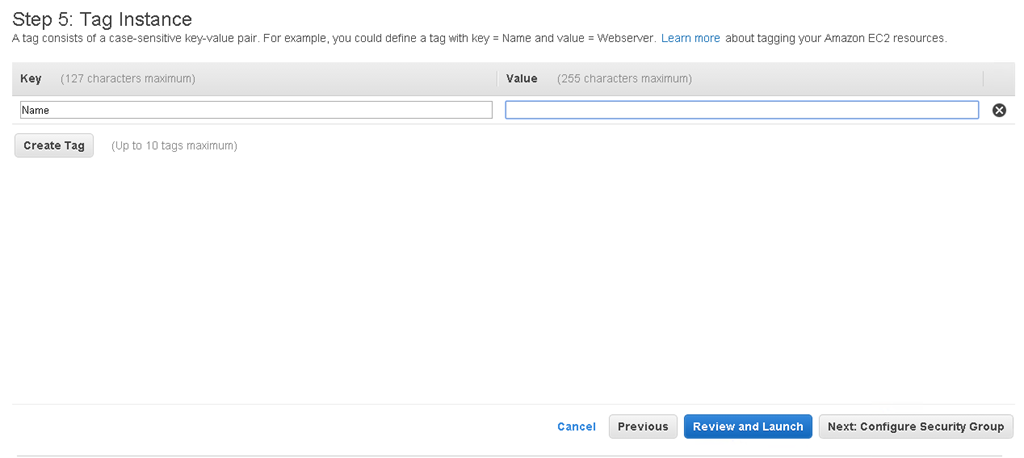Click the empty header cell above remove icon

pos(997,78)
